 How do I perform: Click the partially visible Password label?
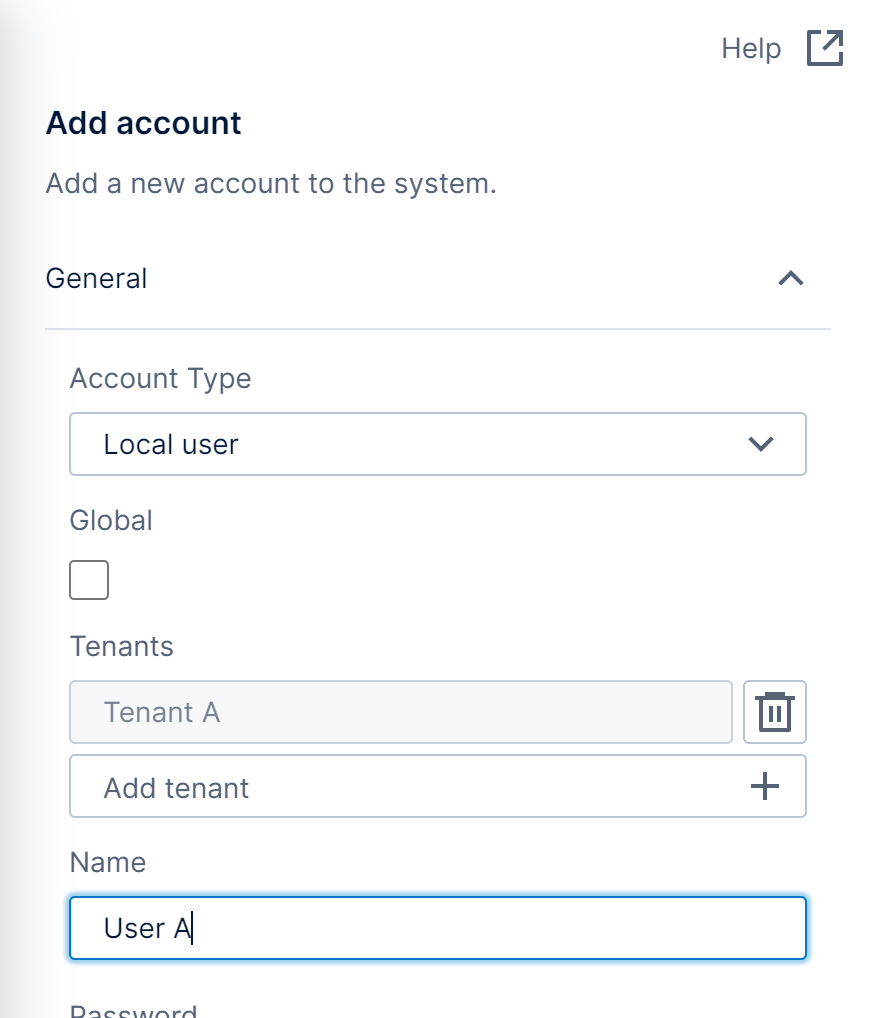tap(133, 1010)
